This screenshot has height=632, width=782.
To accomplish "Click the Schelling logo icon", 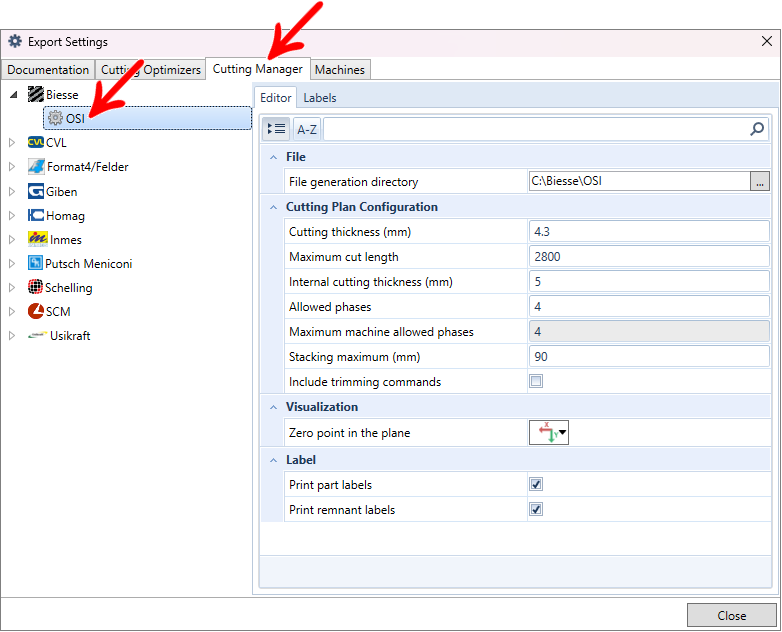I will pyautogui.click(x=35, y=287).
